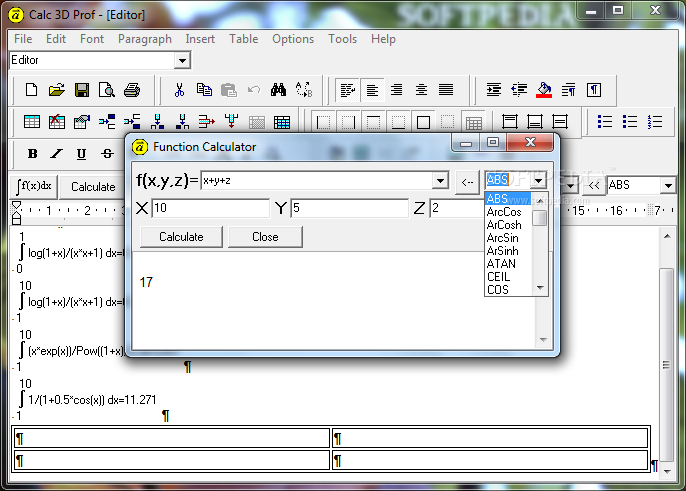686x491 pixels.
Task: Expand the editor toolbar ABS dropdown
Action: (x=668, y=186)
